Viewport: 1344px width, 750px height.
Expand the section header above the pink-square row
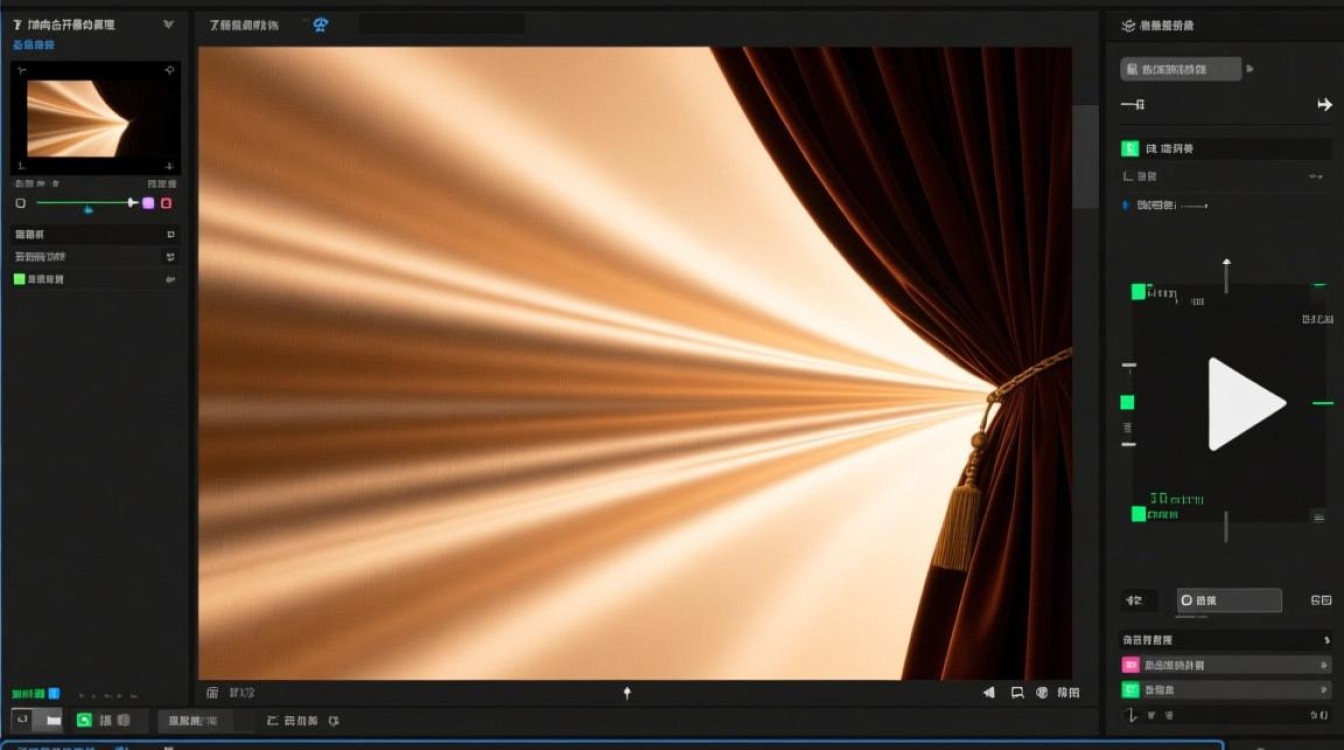click(x=1225, y=640)
